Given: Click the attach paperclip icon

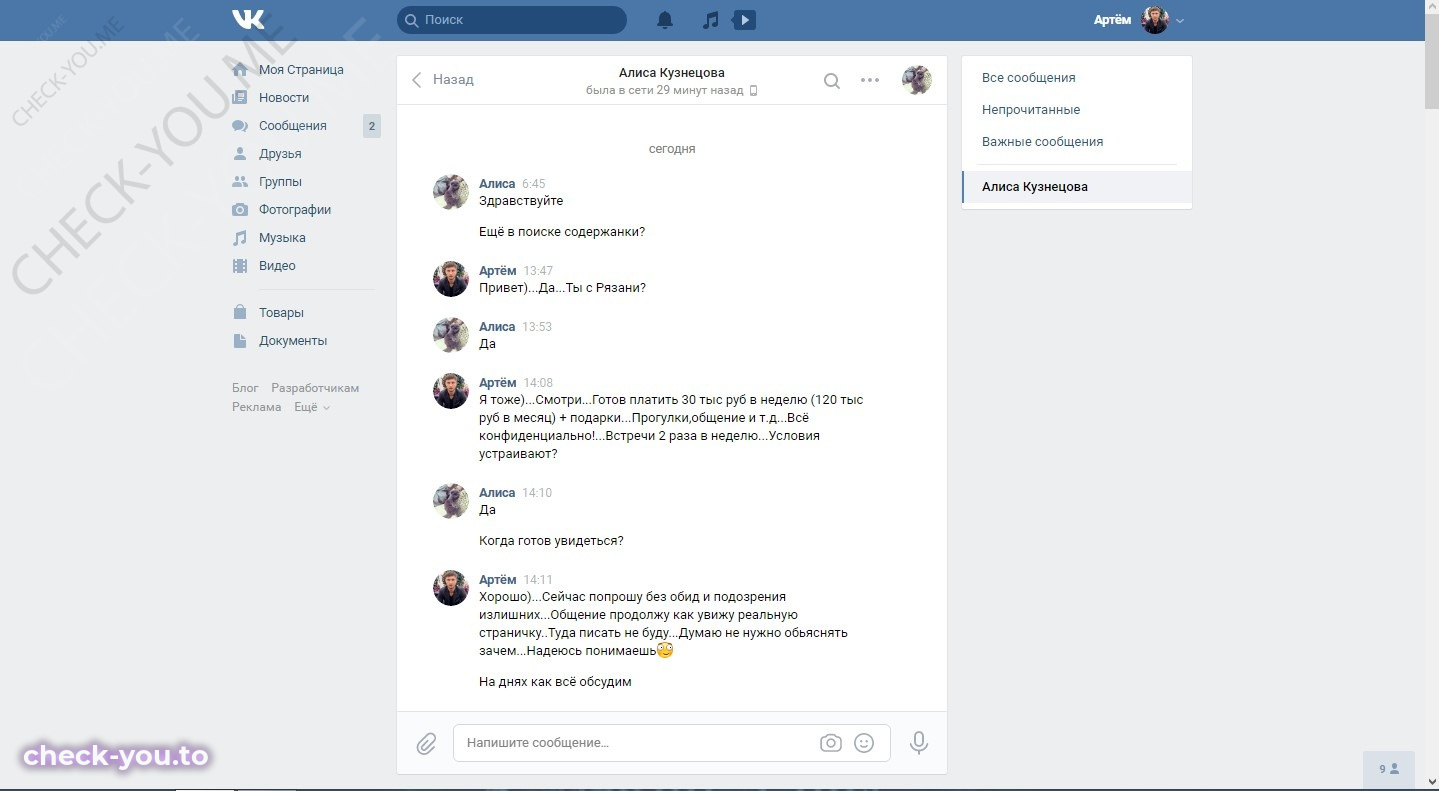Looking at the screenshot, I should (426, 743).
